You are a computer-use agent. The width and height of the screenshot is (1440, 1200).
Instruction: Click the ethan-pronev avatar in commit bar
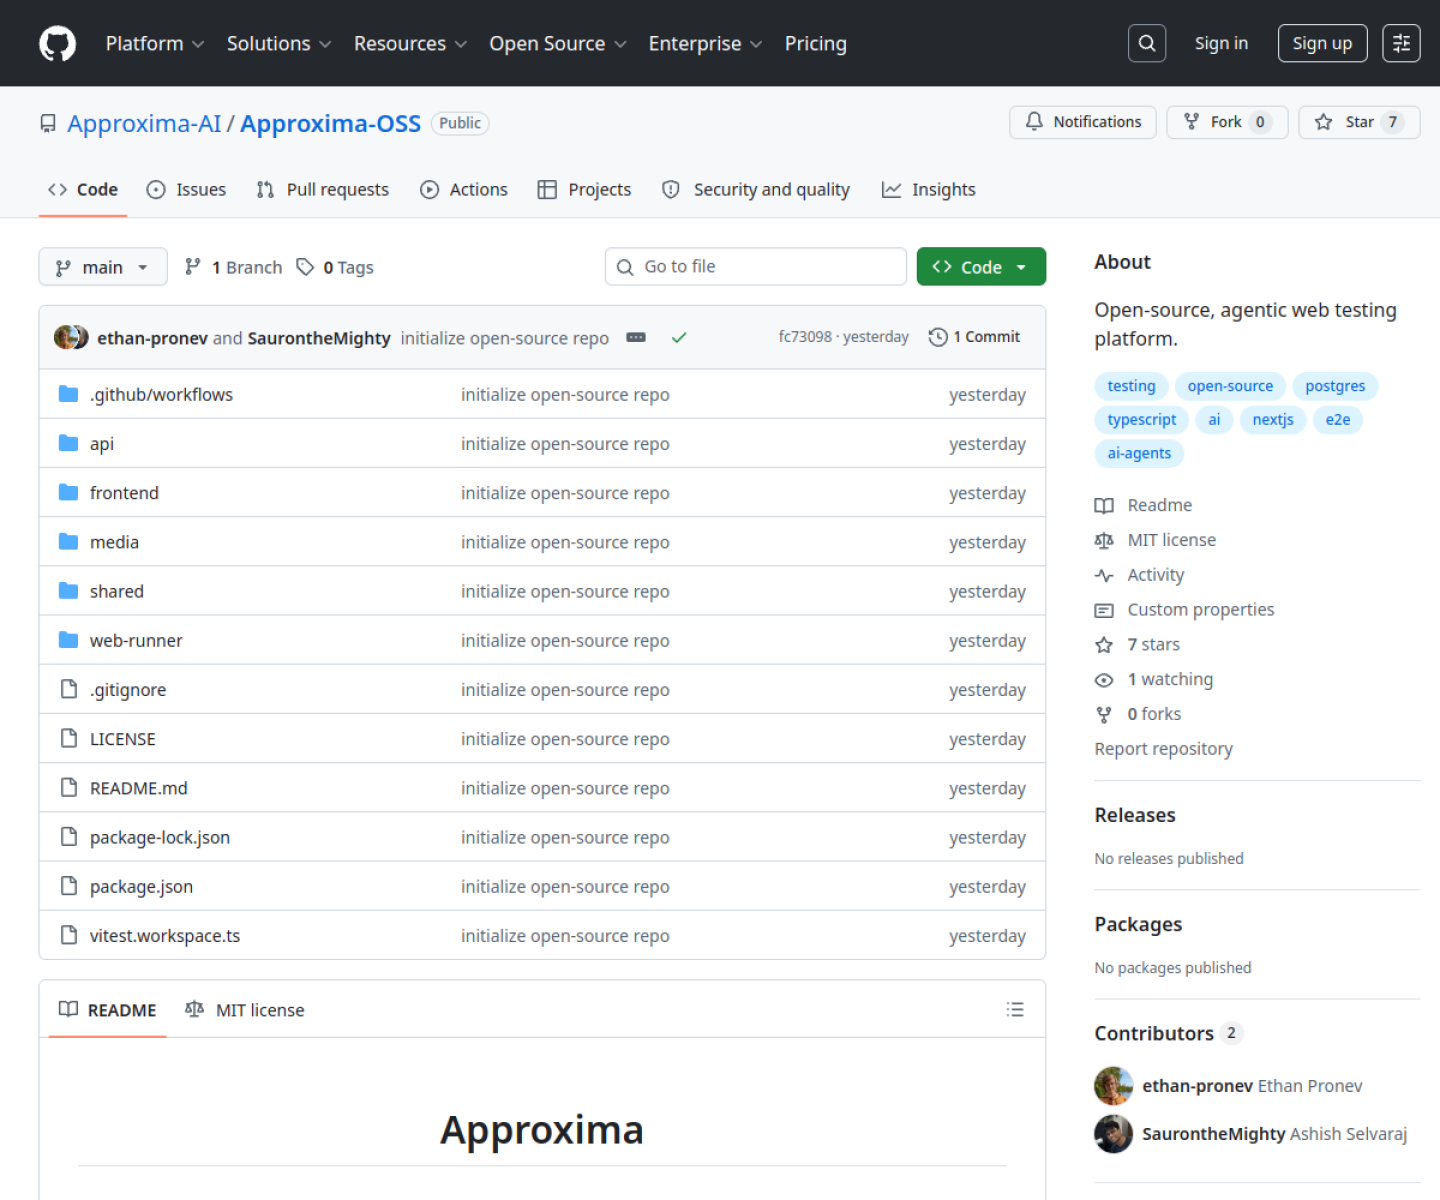(x=65, y=338)
